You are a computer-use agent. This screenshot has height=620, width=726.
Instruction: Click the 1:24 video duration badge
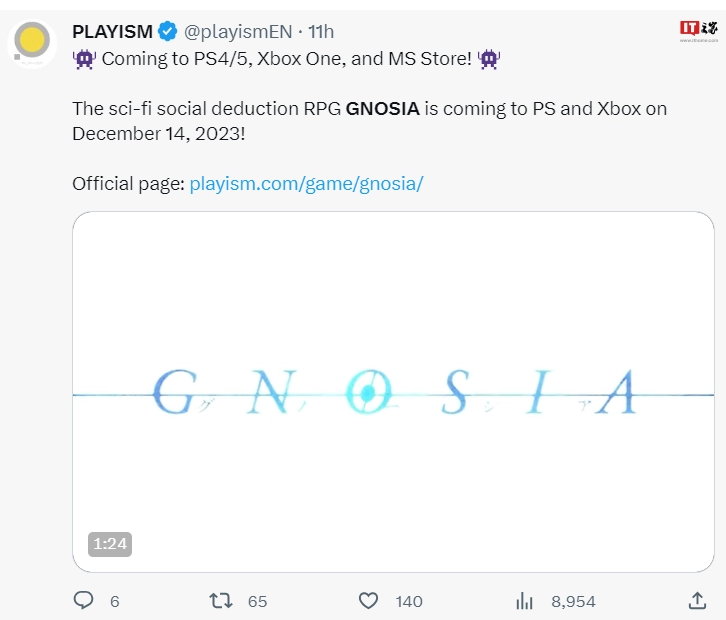pos(110,544)
